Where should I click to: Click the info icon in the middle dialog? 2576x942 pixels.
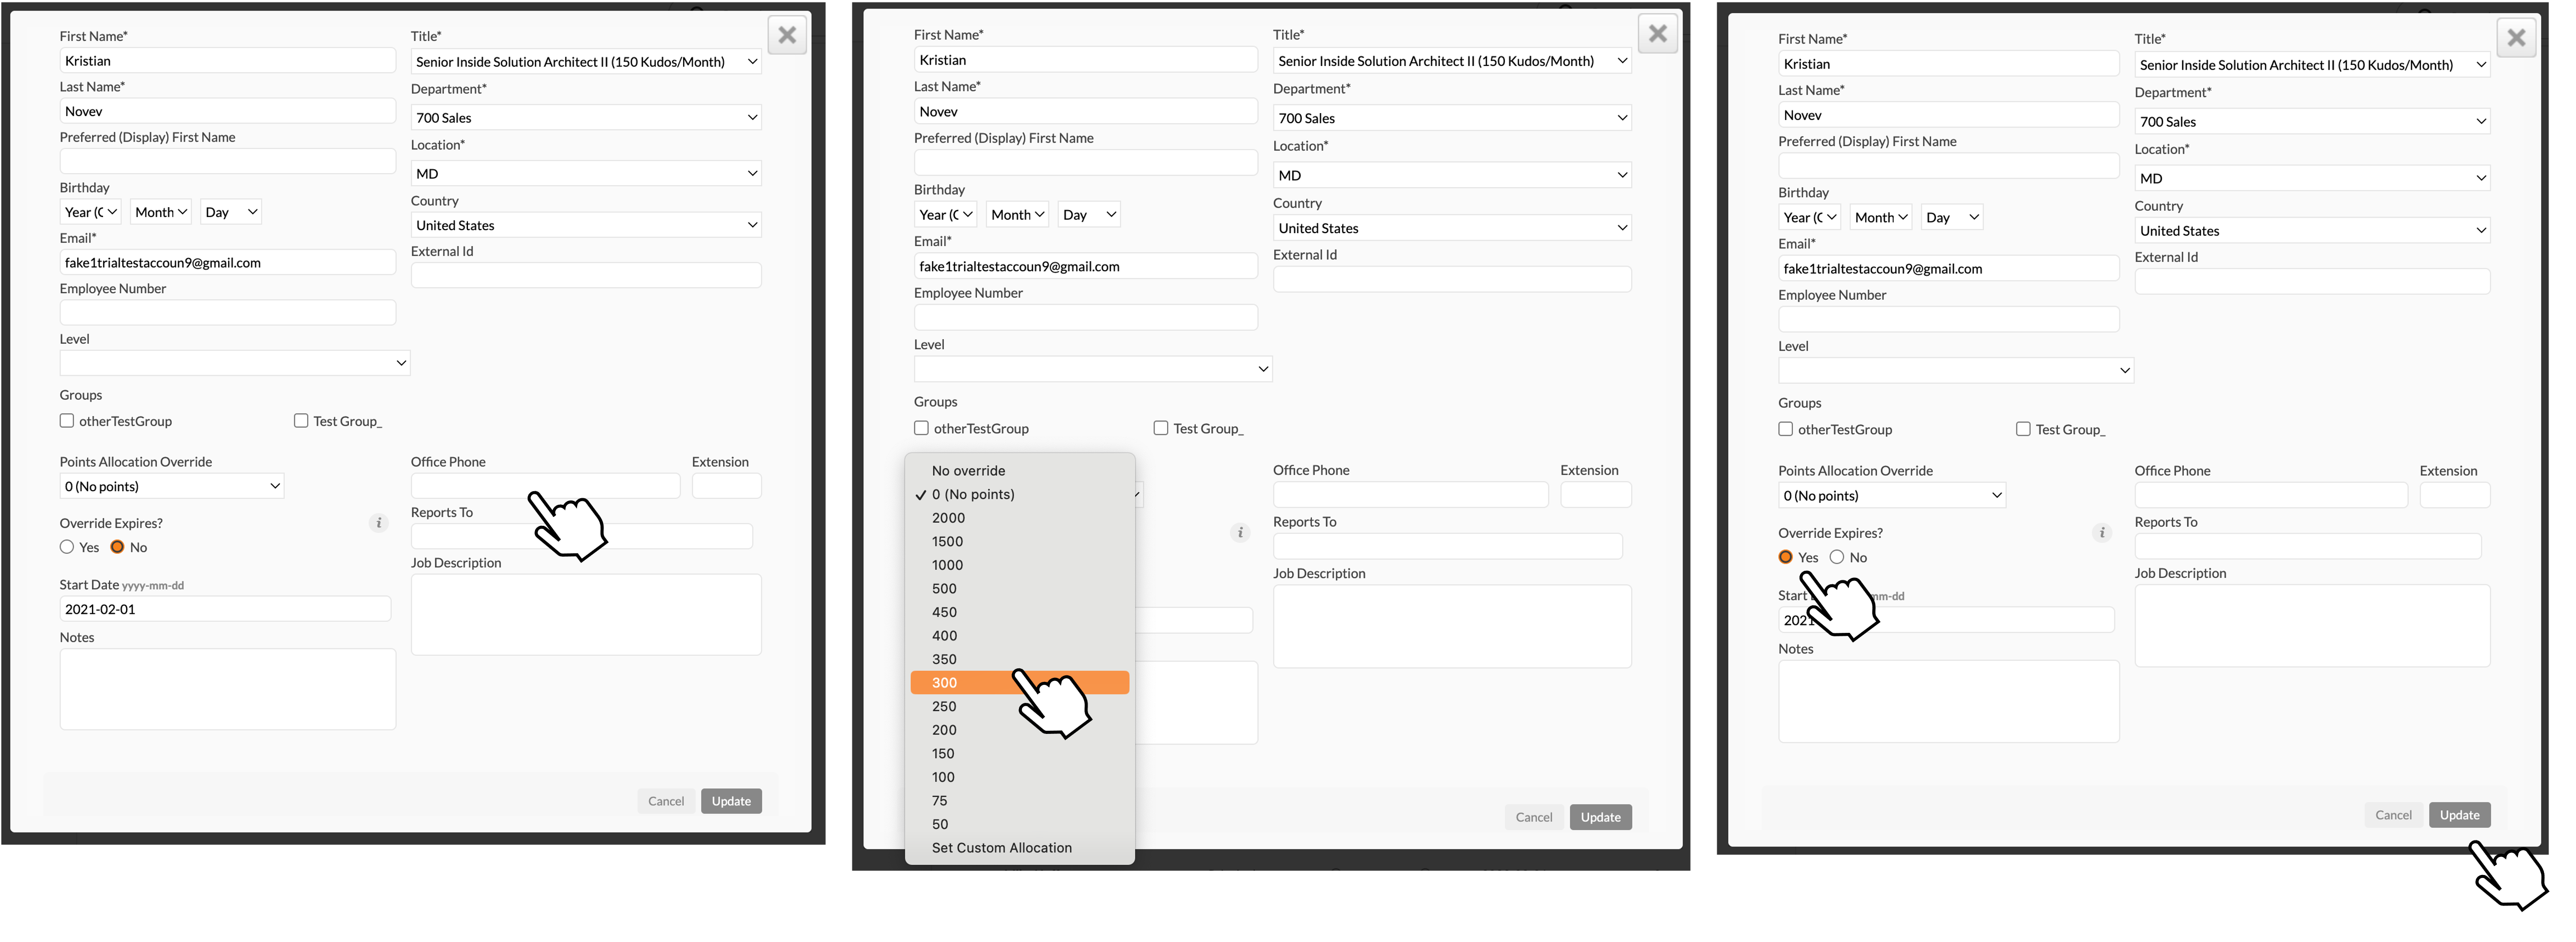coord(1240,533)
